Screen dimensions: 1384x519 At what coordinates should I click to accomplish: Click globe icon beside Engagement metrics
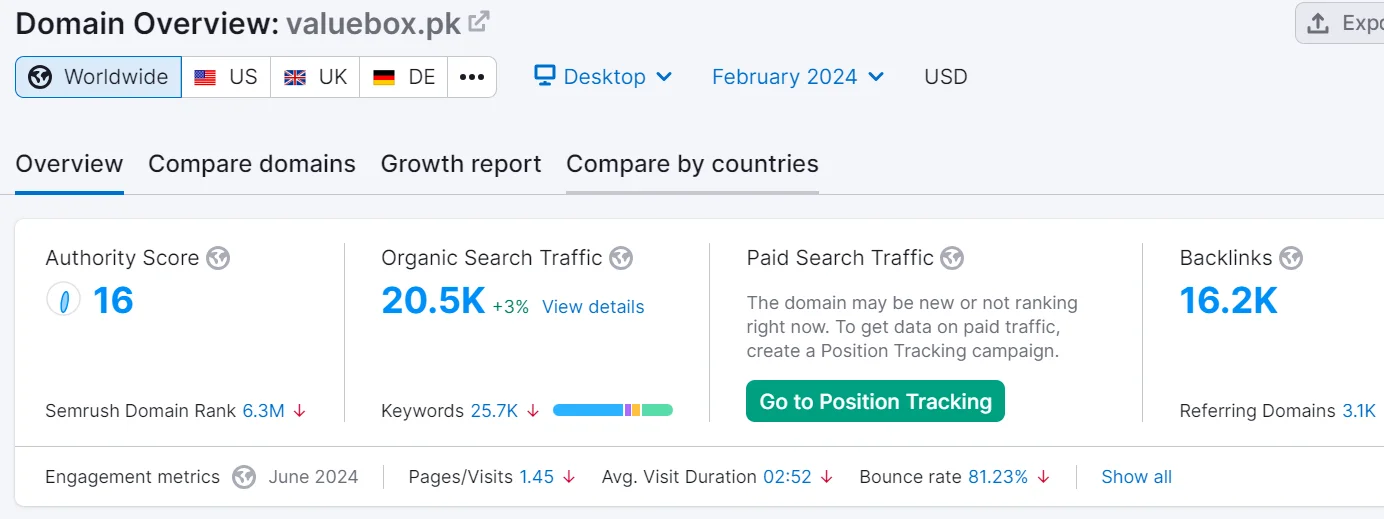(x=244, y=477)
